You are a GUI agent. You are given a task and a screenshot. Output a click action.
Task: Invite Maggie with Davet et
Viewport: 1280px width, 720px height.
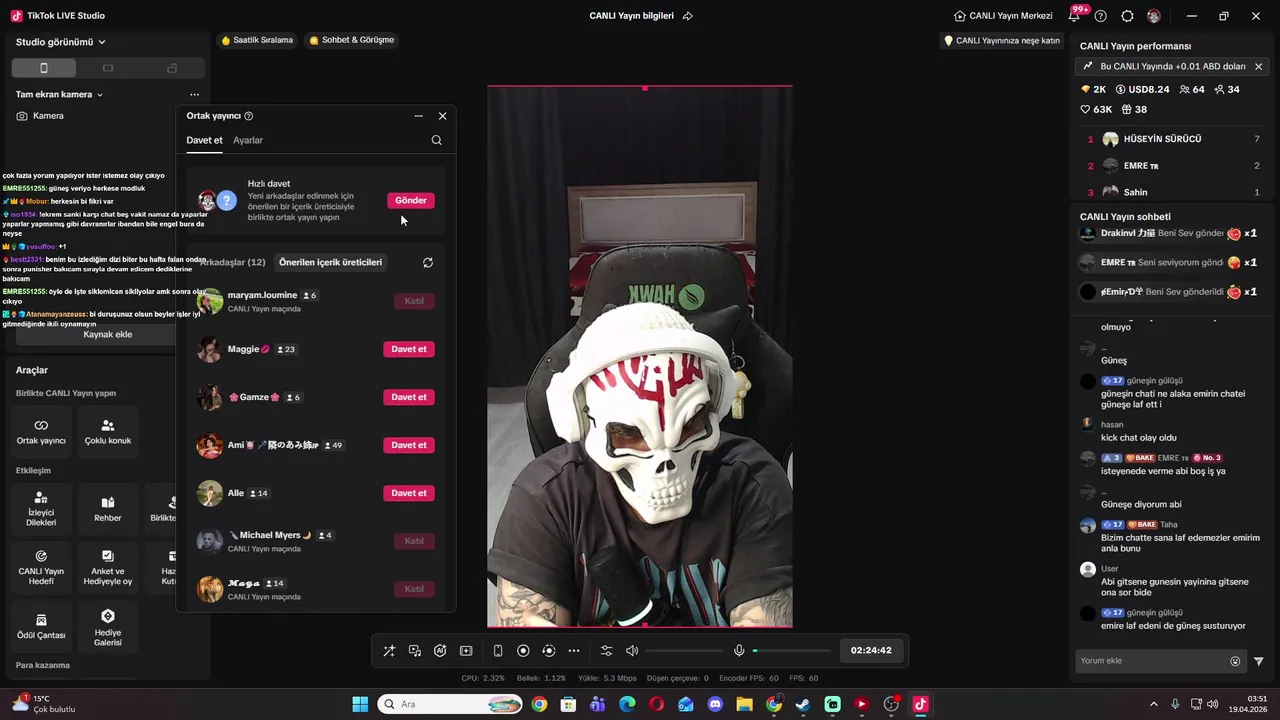(x=409, y=349)
